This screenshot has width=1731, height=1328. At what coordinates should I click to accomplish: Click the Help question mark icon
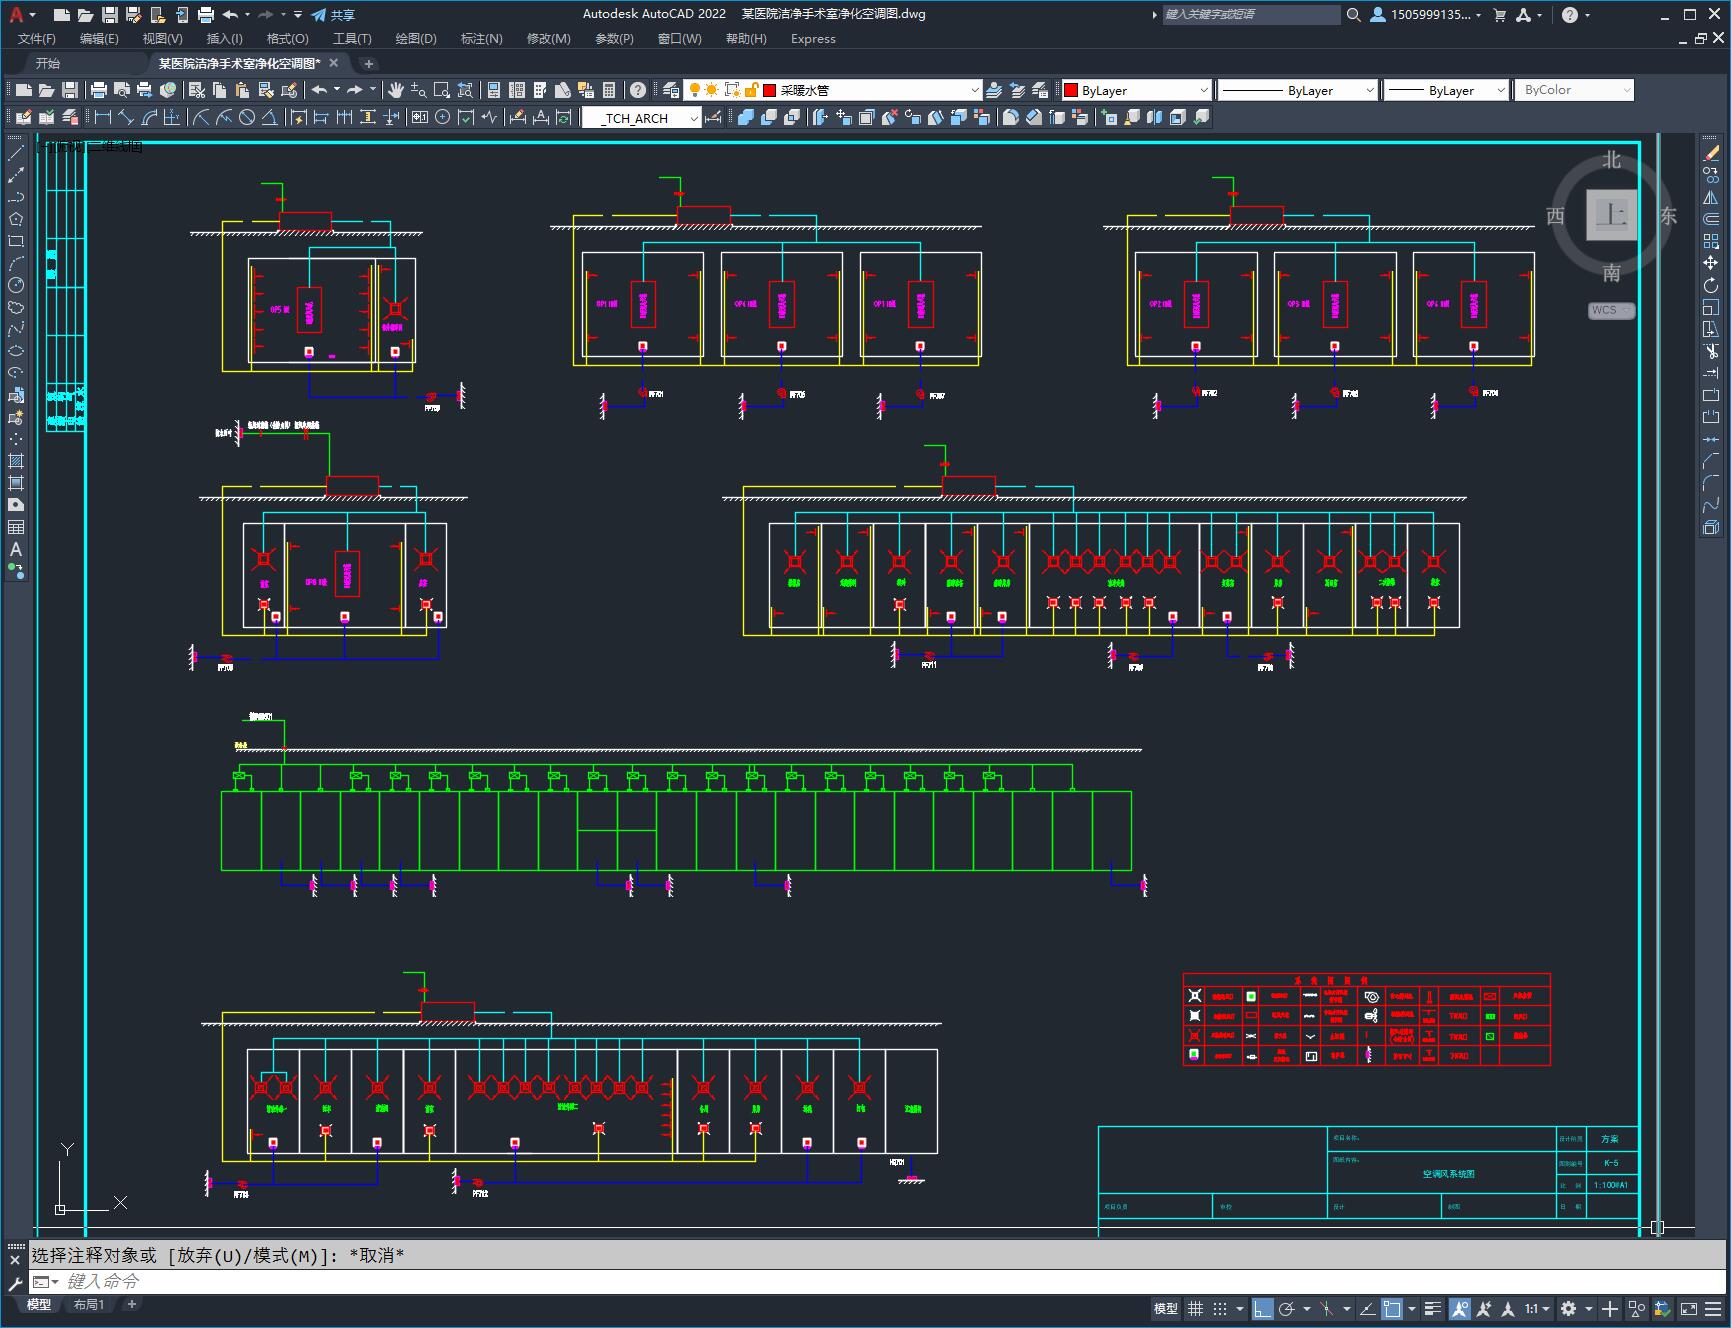638,90
